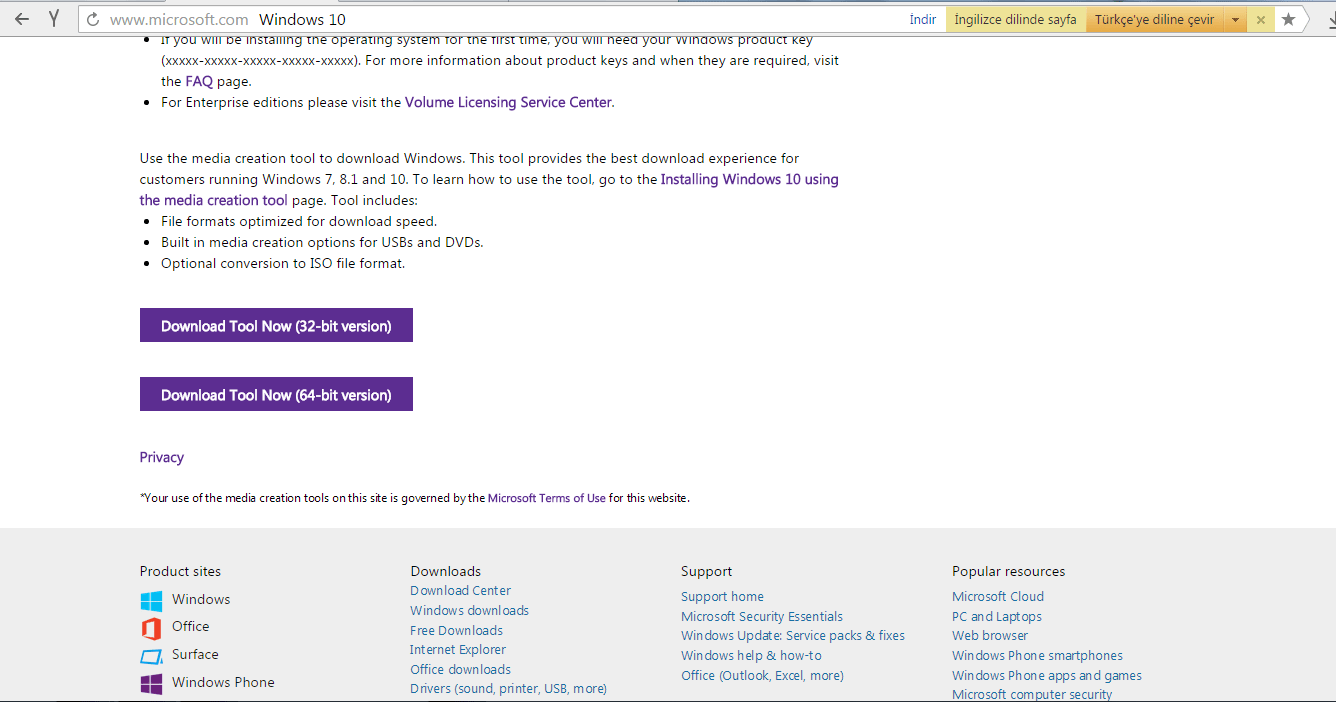Open Drivers (sound, printer, USB, more) link
This screenshot has width=1336, height=702.
point(508,688)
